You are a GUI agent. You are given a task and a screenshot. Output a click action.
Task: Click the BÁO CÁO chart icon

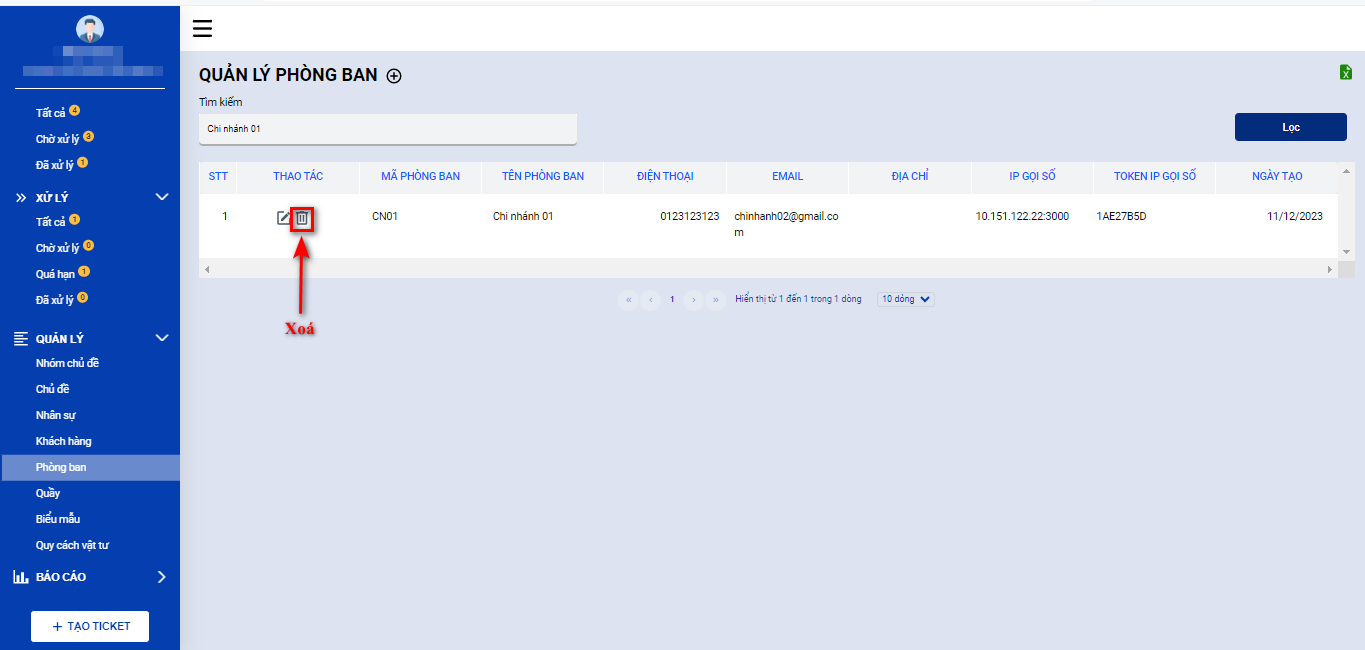[21, 577]
